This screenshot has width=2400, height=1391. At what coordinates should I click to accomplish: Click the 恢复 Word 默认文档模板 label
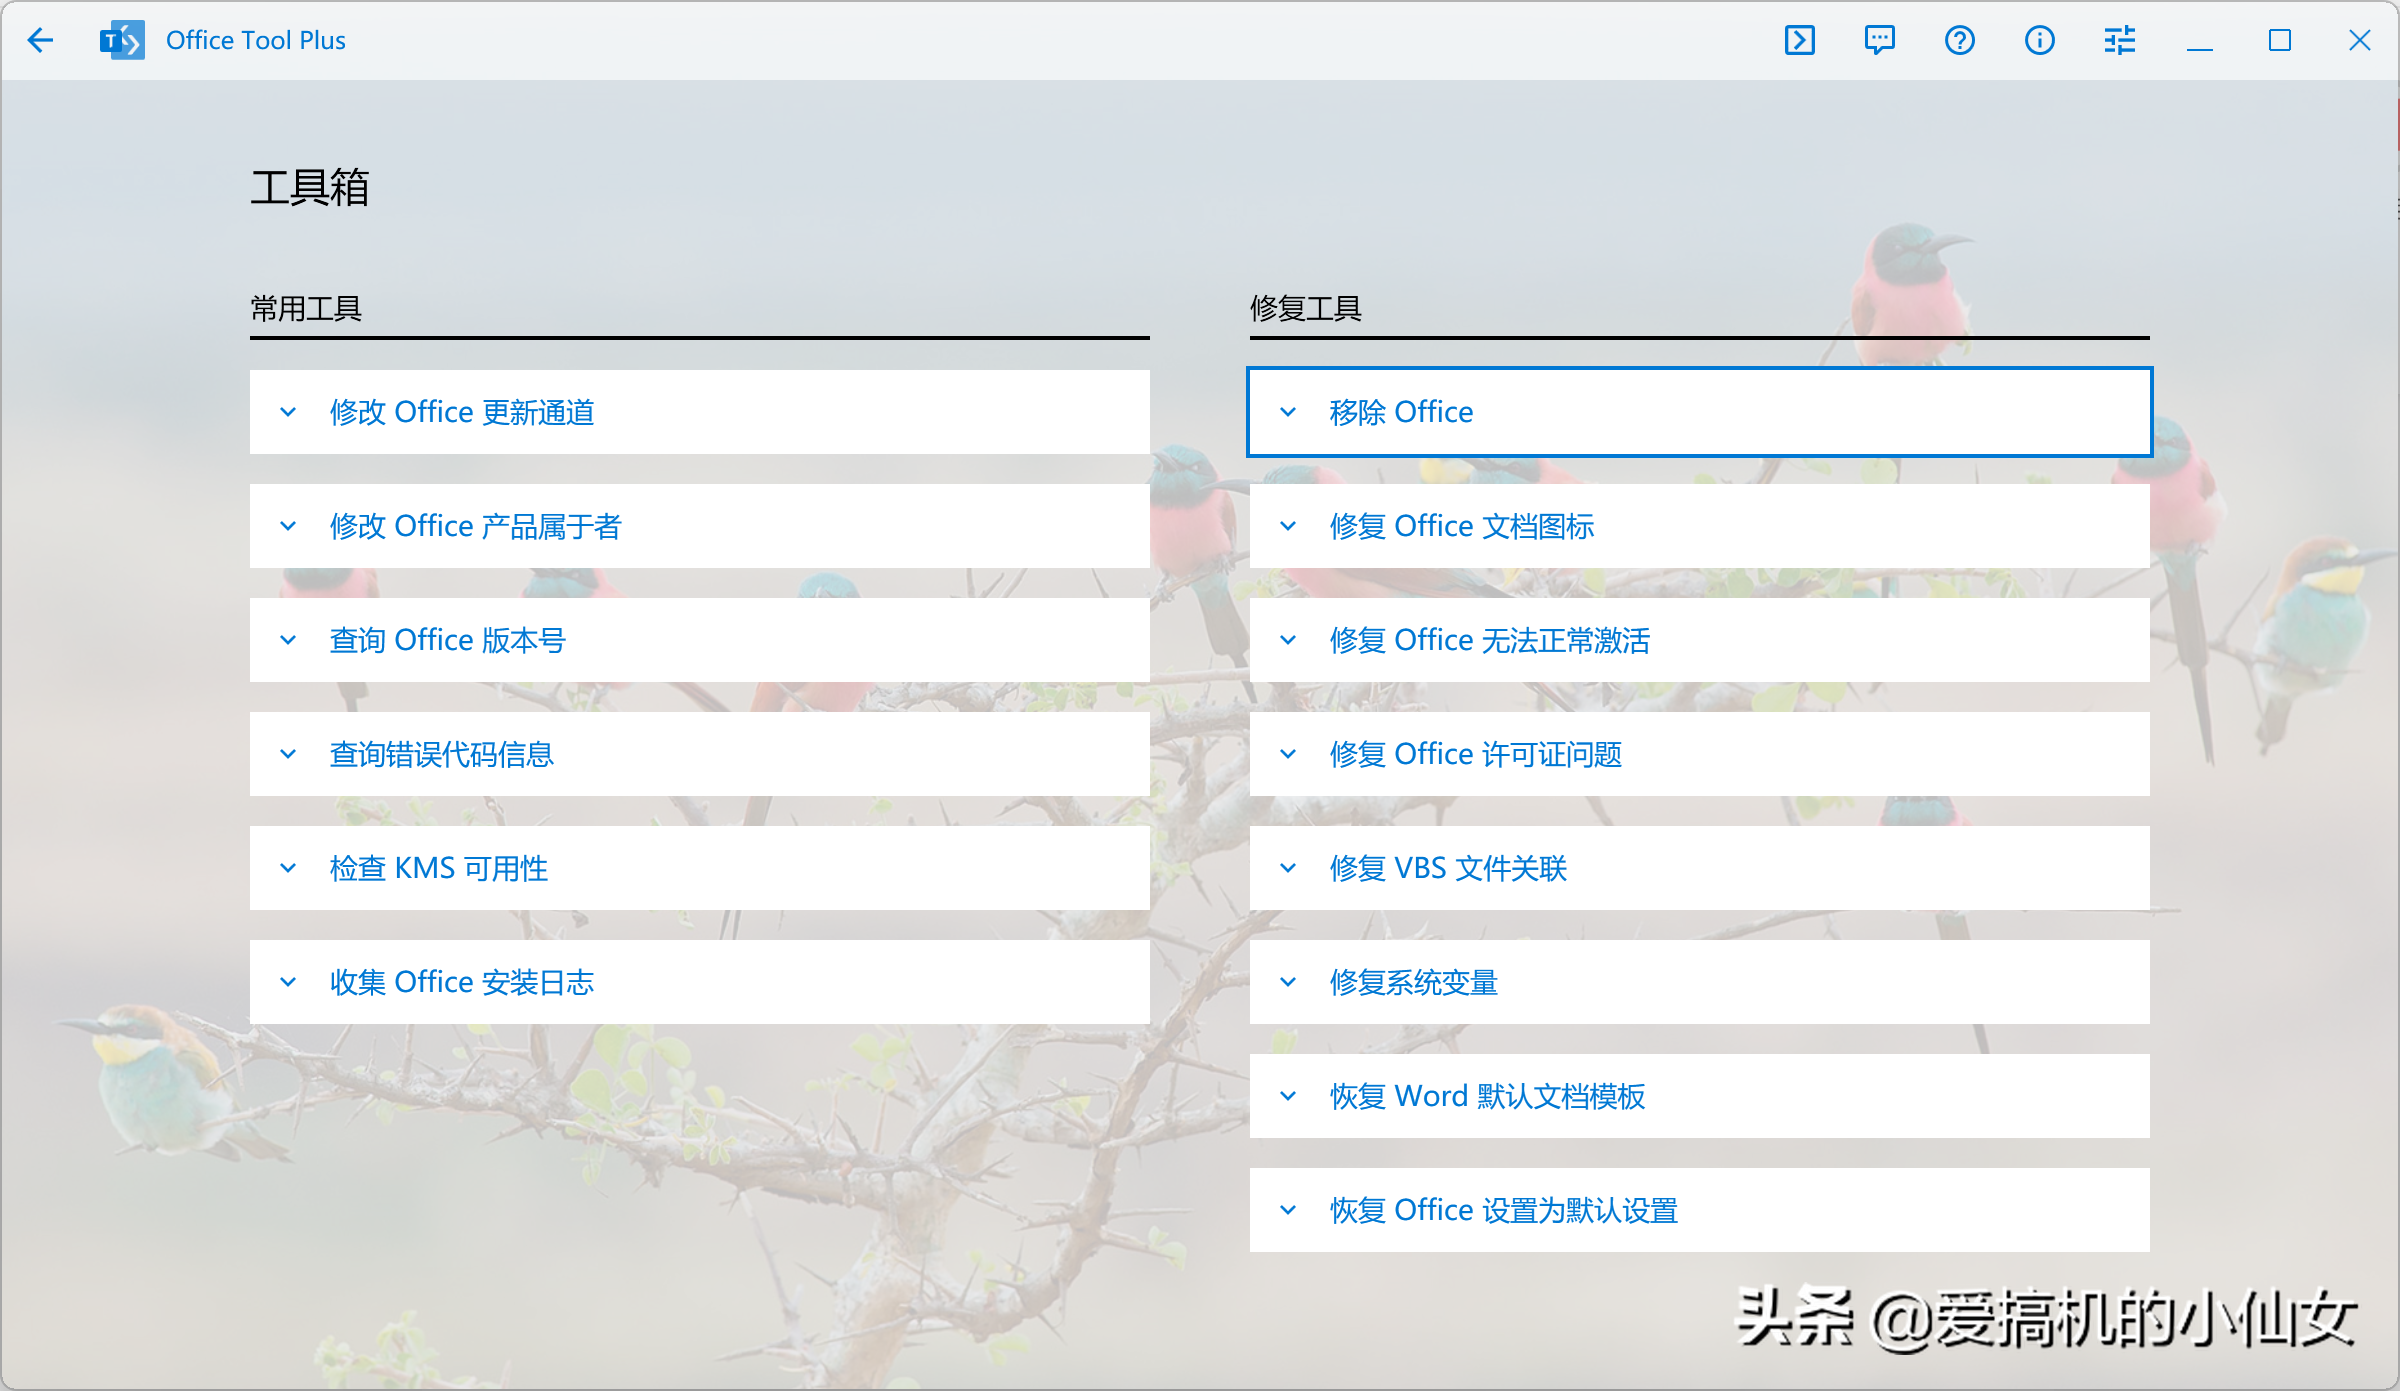tap(1487, 1096)
